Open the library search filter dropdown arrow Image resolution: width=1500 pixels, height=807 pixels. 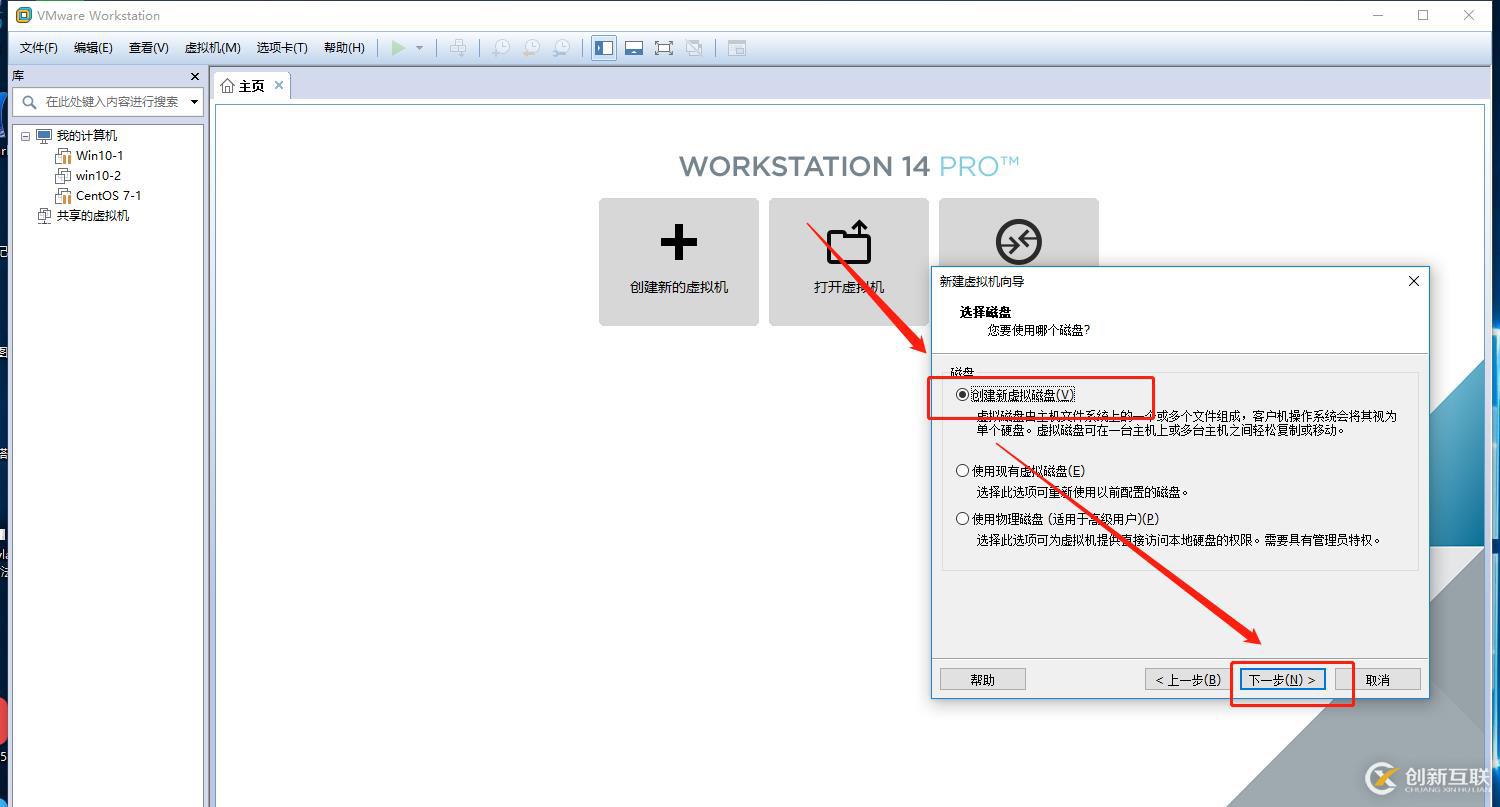(x=194, y=102)
